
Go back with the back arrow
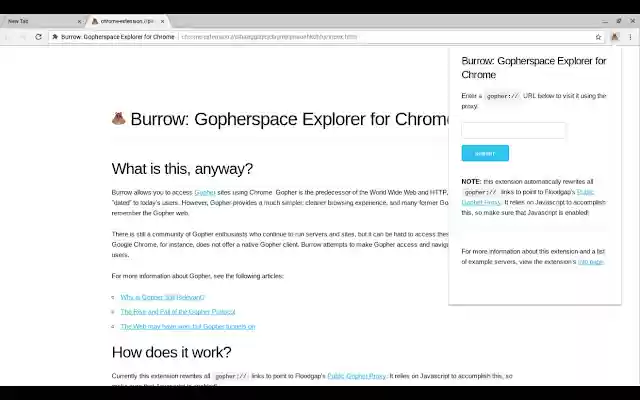click(7, 37)
